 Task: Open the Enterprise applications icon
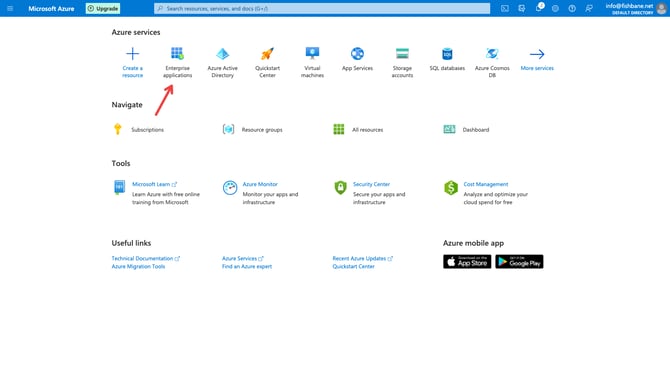(x=177, y=54)
